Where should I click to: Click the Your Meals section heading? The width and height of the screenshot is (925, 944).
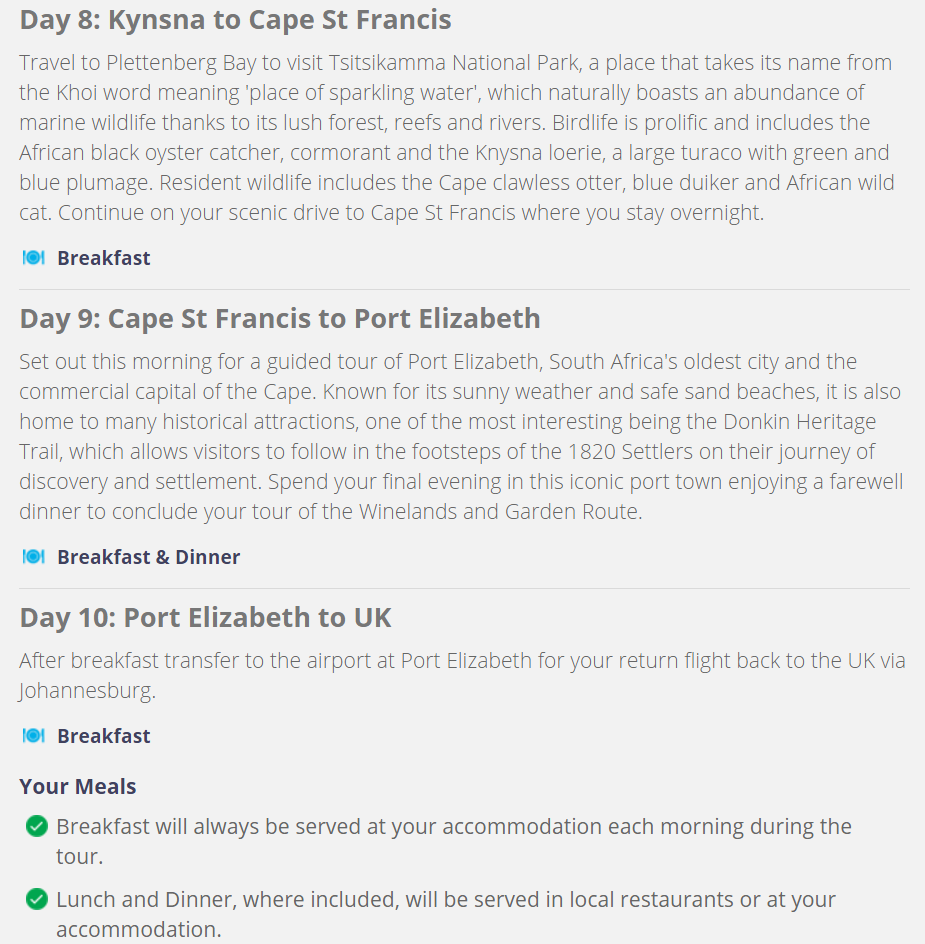[x=78, y=786]
